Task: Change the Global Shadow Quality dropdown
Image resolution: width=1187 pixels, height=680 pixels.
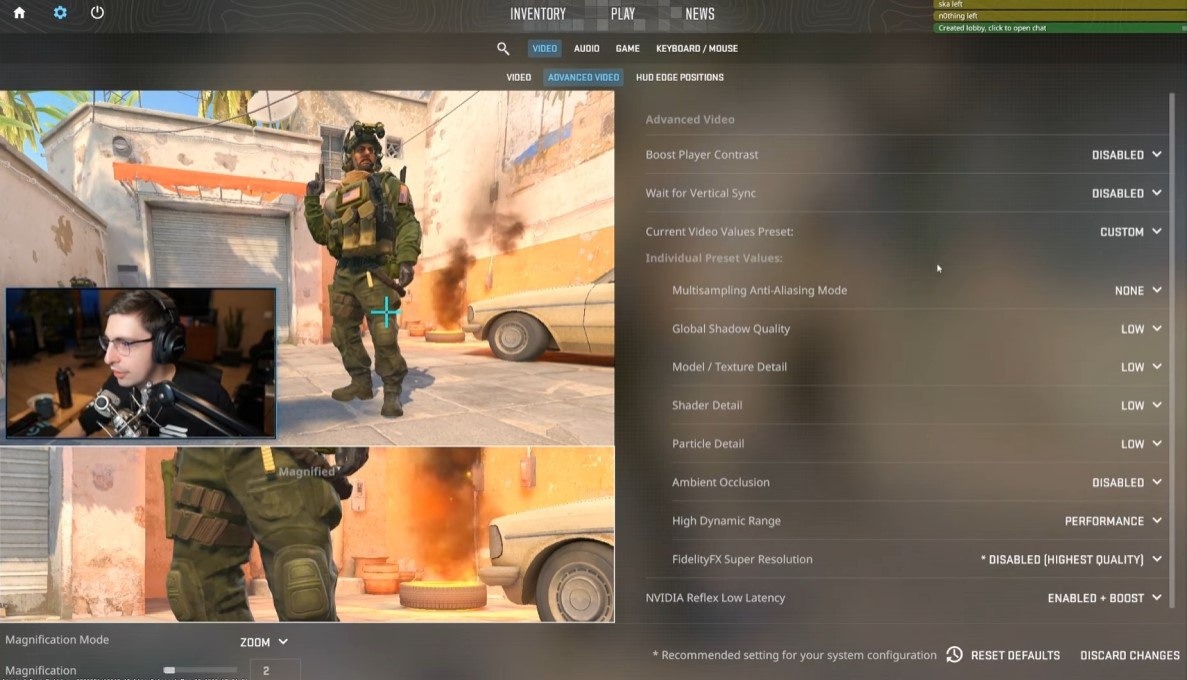Action: tap(1141, 329)
